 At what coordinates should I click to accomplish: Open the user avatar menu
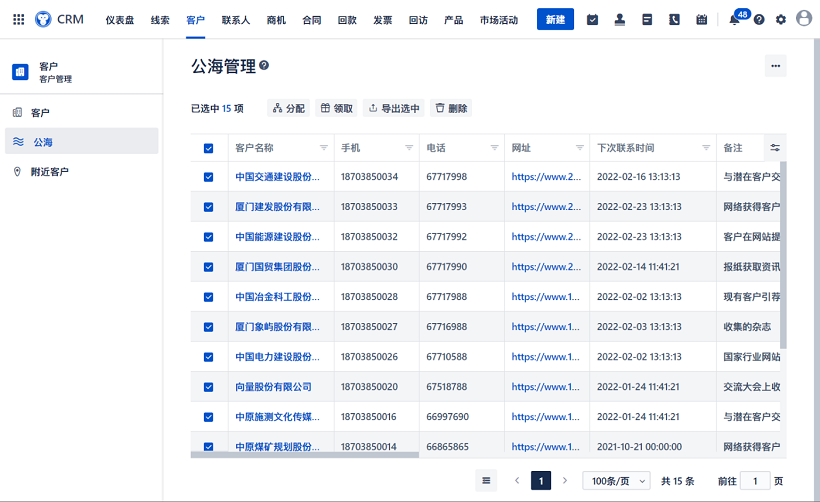pos(804,18)
